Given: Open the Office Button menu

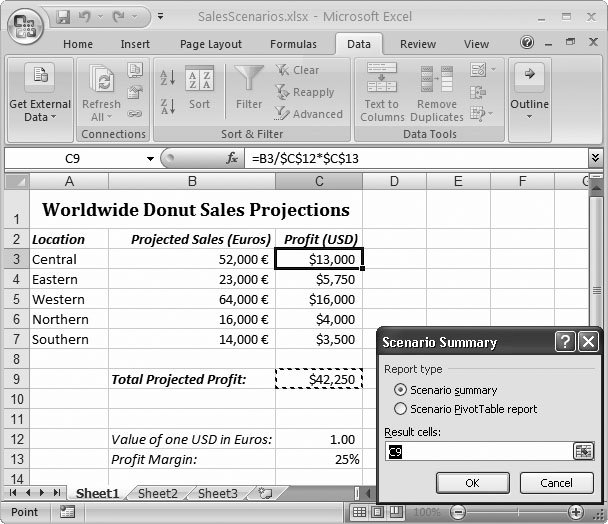Looking at the screenshot, I should [25, 26].
